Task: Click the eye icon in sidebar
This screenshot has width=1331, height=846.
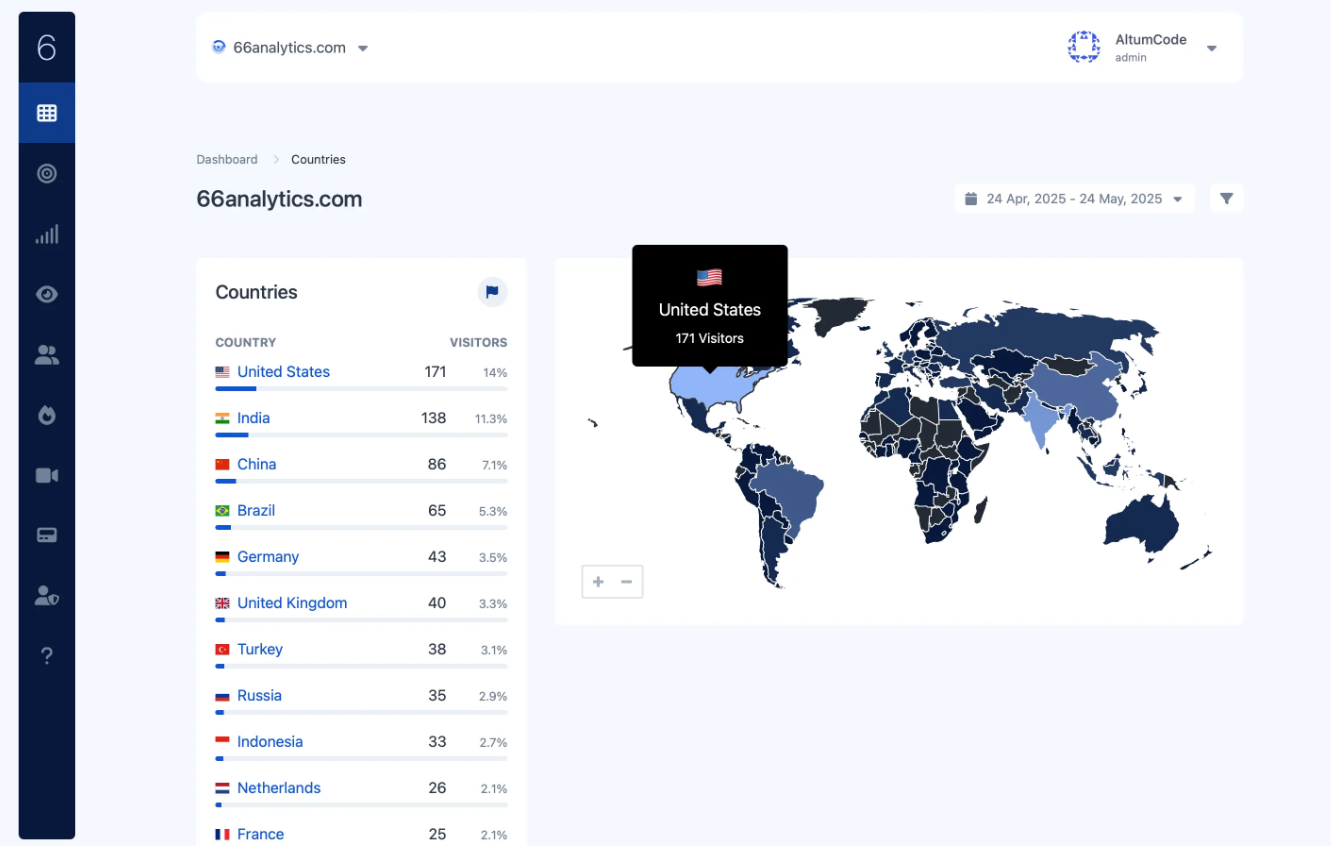Action: click(47, 294)
